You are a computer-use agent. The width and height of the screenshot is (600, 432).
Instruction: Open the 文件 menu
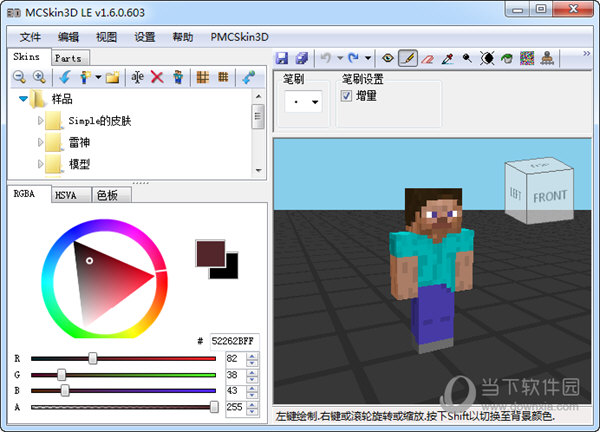[30, 37]
